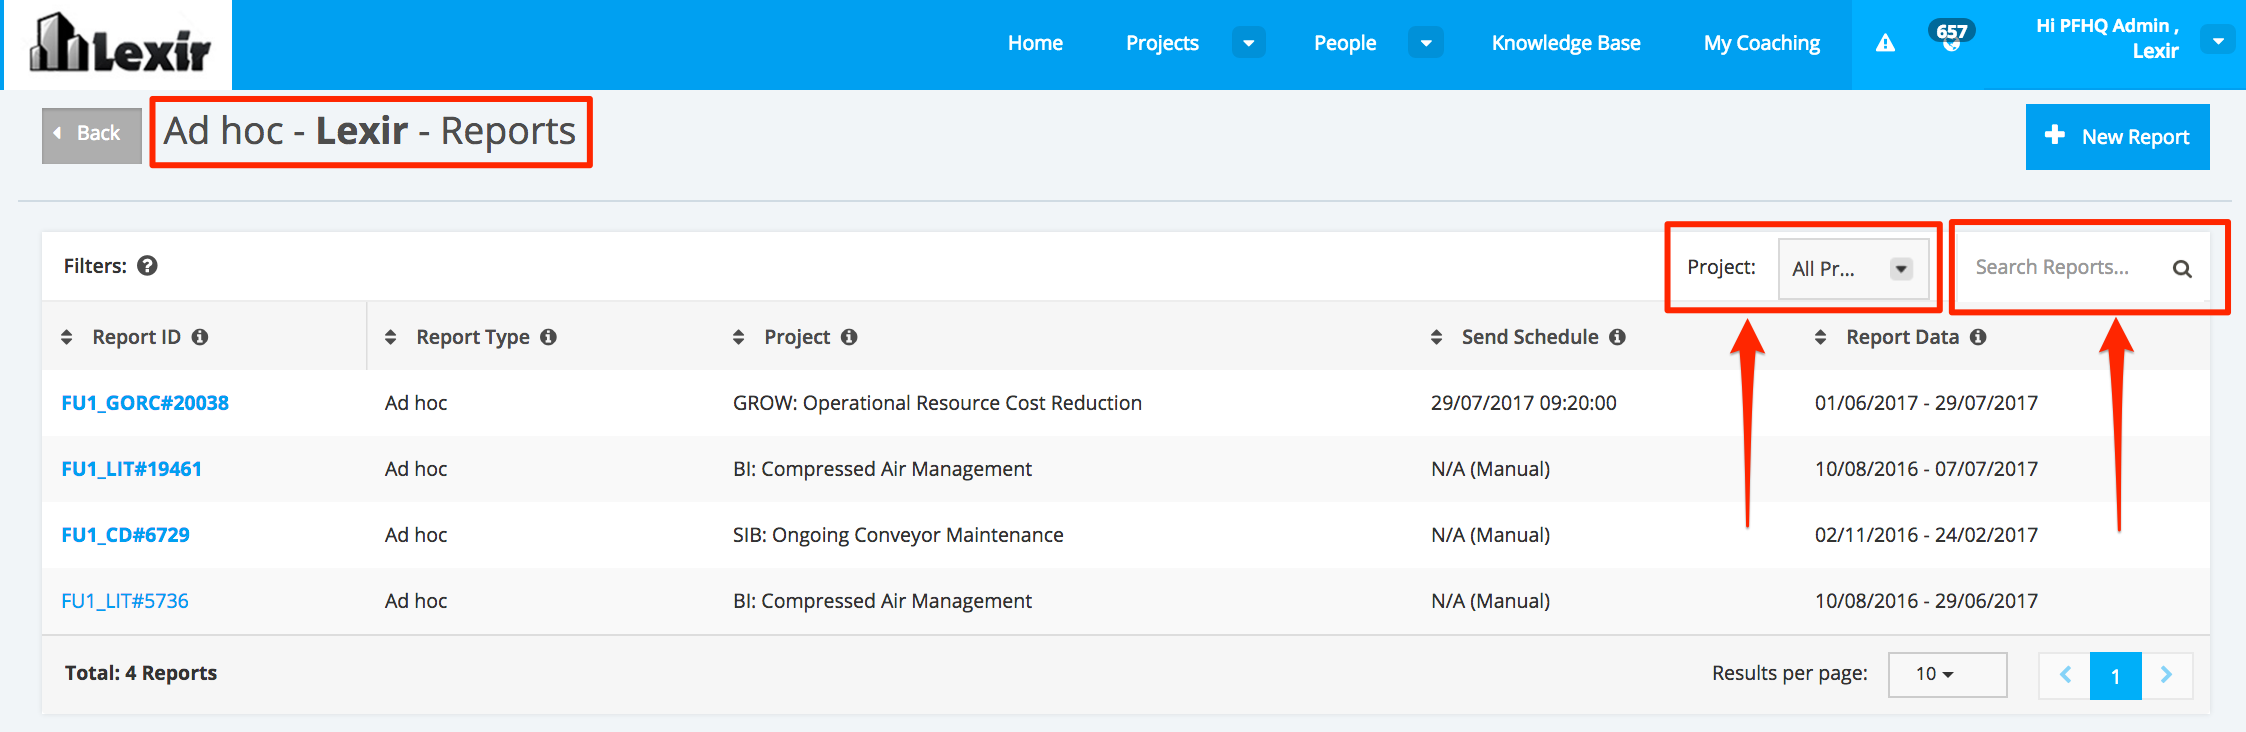
Task: Open notifications badge showing 657
Action: [1952, 36]
